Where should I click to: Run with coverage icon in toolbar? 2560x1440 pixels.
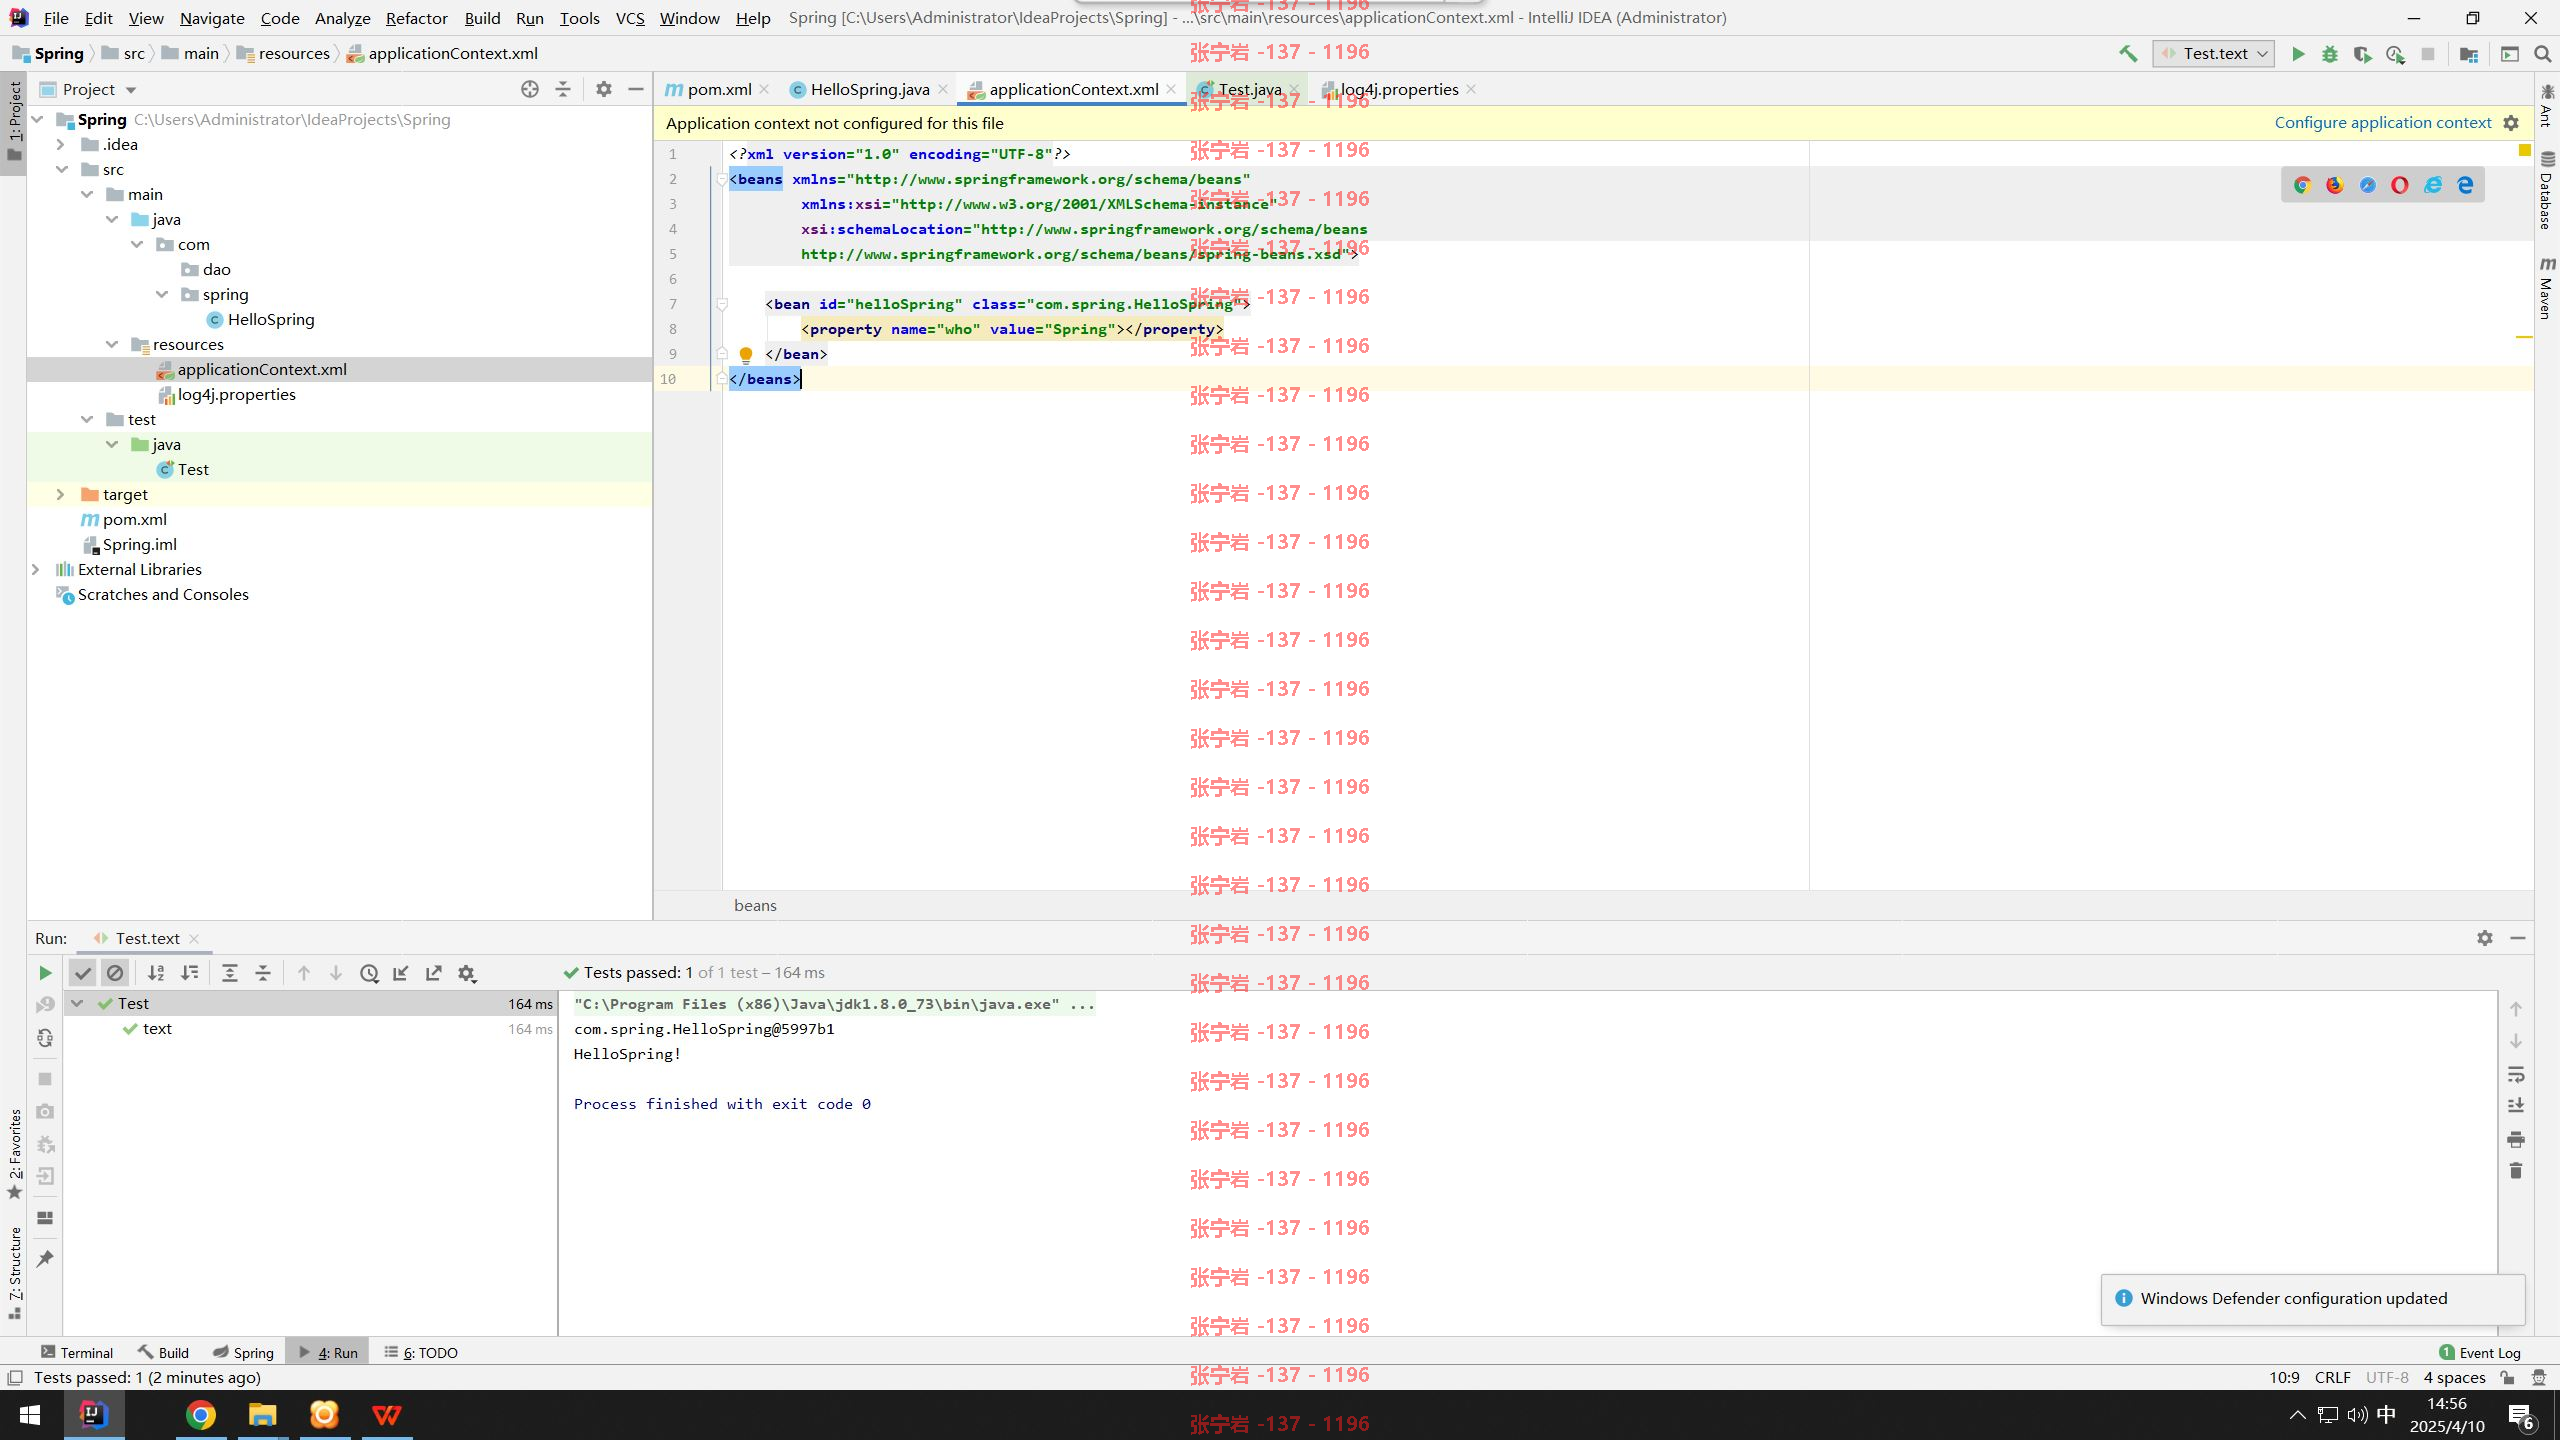pos(2362,54)
